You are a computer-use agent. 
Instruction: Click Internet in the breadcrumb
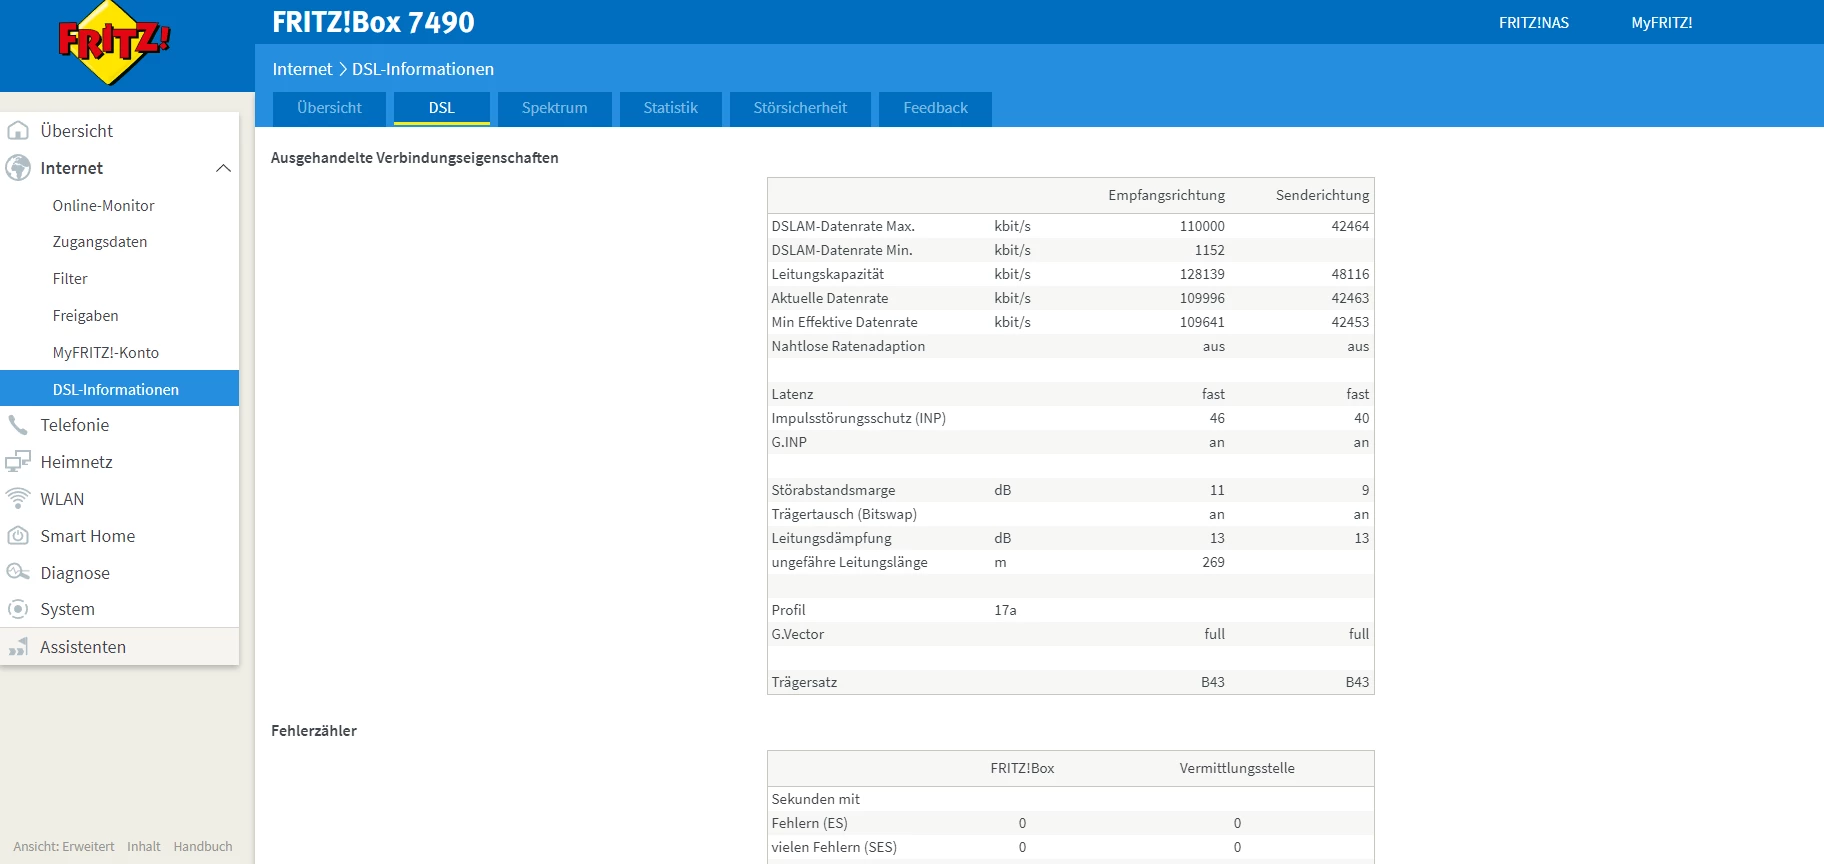pyautogui.click(x=302, y=69)
